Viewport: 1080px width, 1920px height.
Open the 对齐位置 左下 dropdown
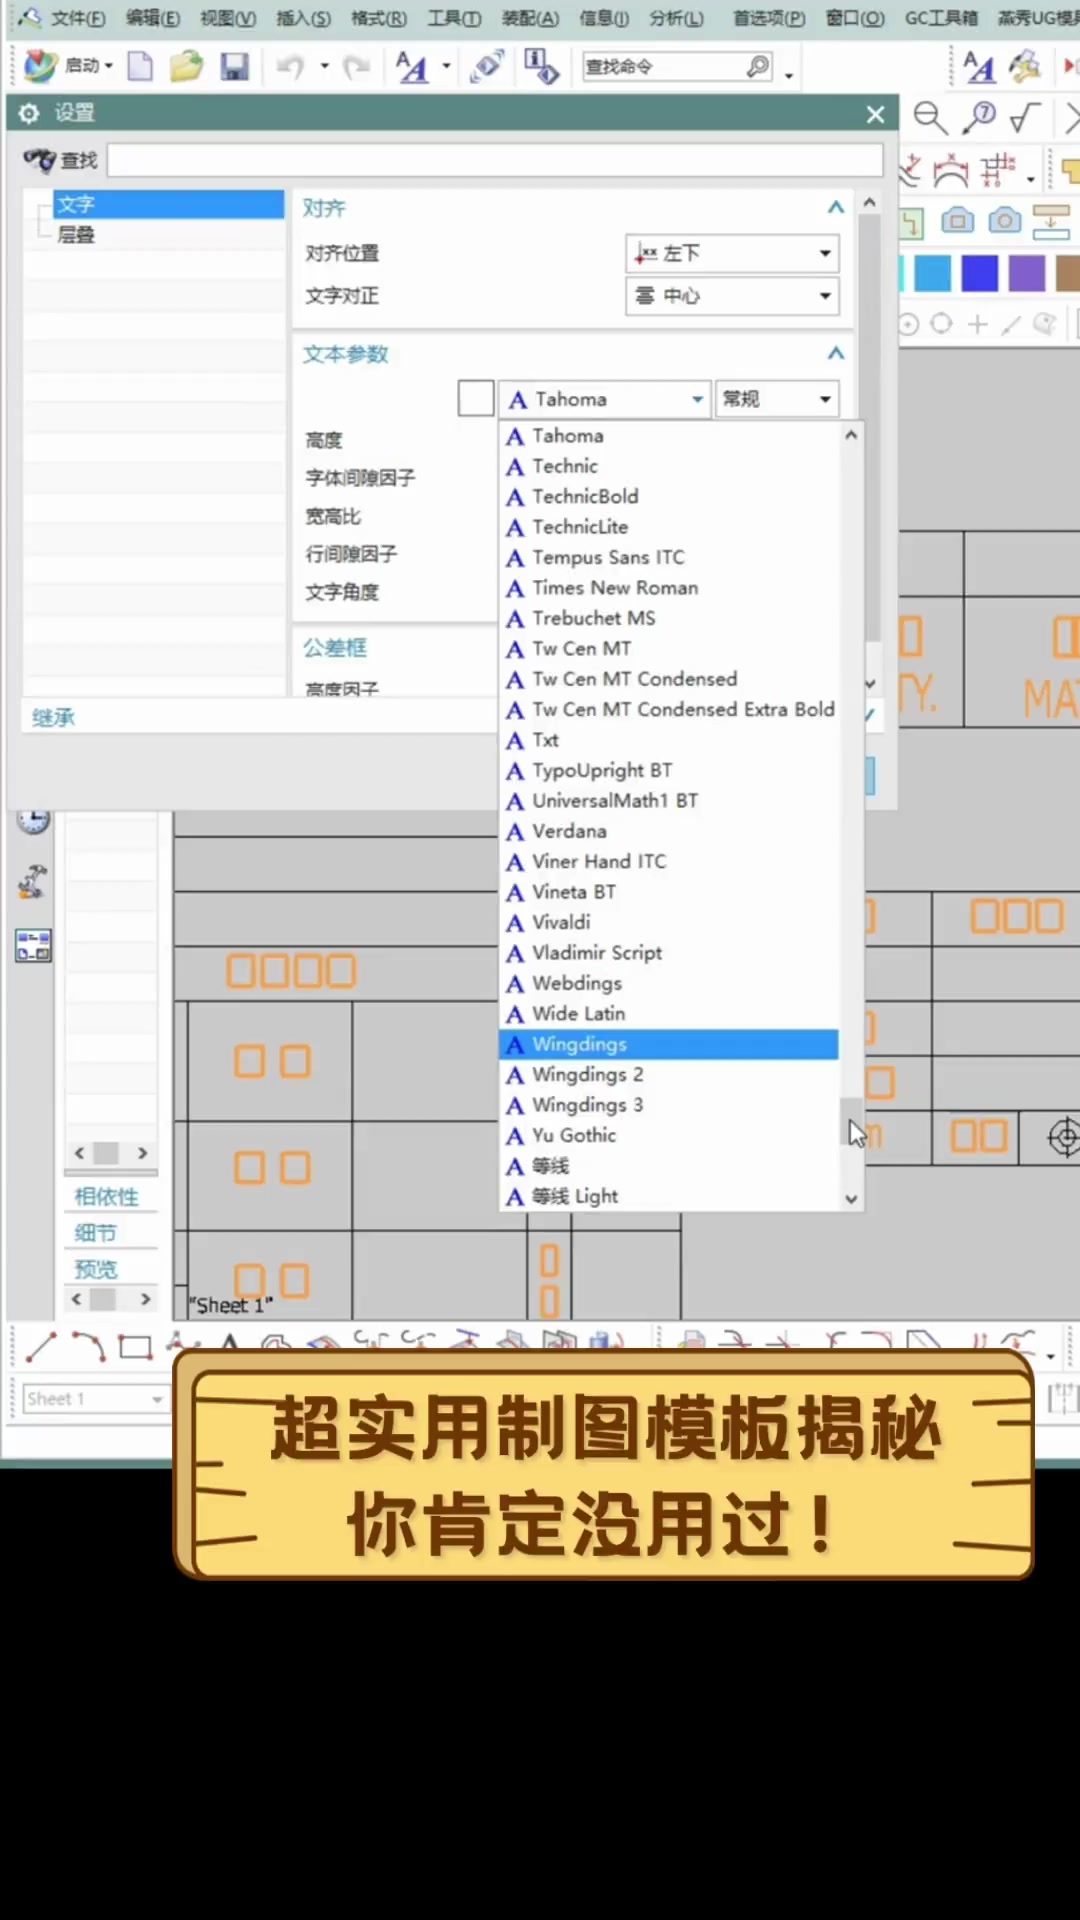click(x=732, y=253)
